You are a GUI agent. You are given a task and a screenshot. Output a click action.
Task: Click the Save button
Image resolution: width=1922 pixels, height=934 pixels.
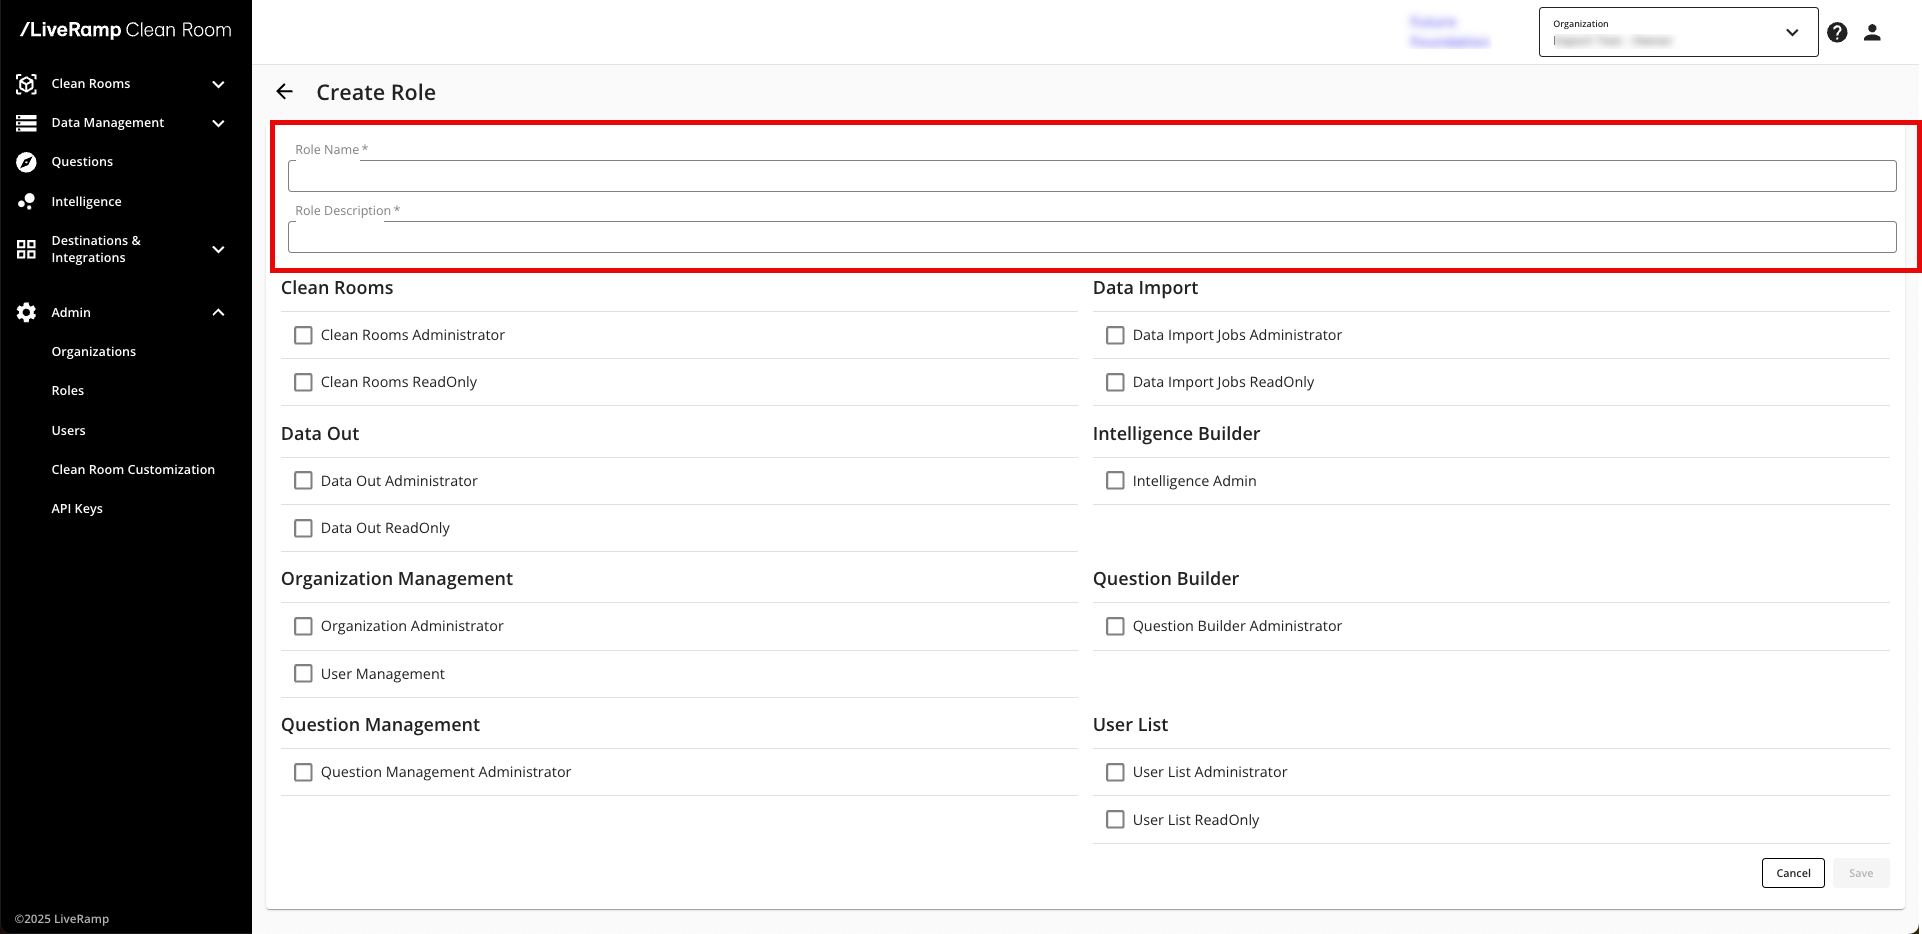tap(1861, 873)
